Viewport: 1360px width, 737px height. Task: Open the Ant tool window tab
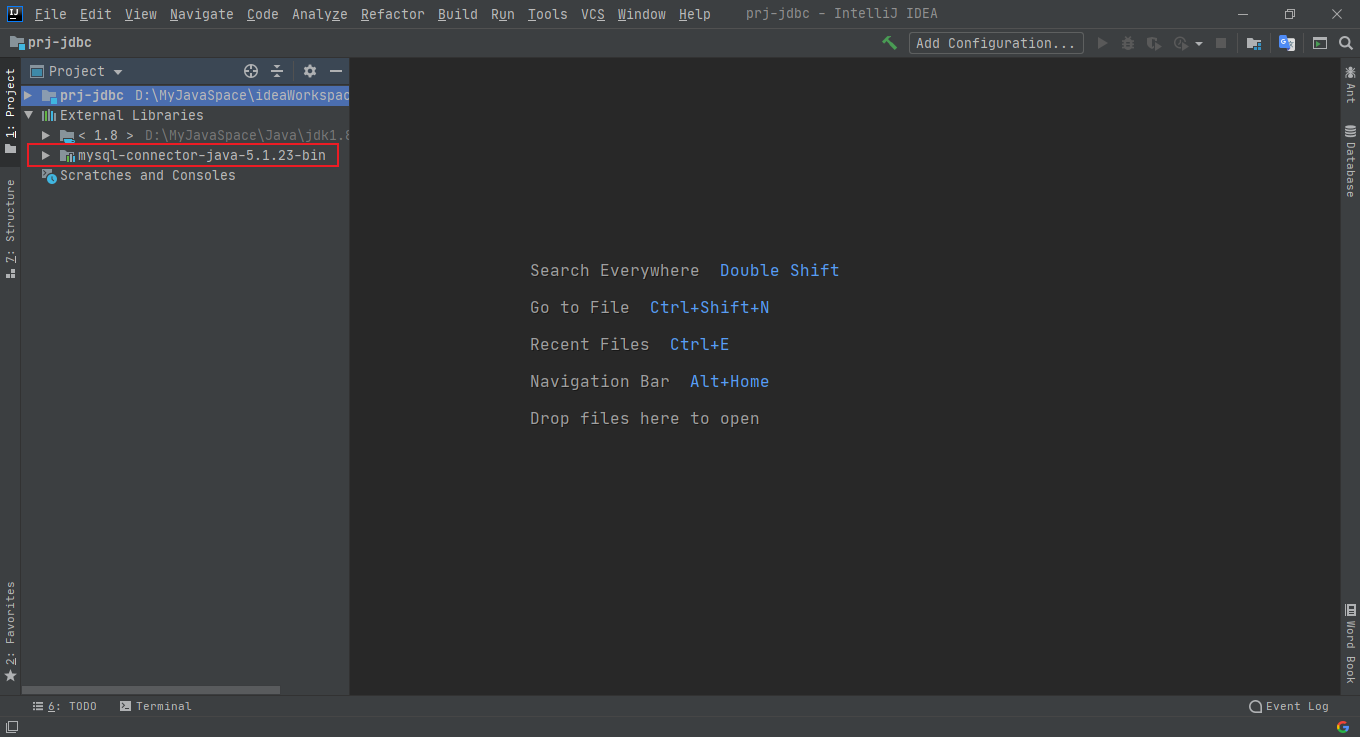(1350, 84)
